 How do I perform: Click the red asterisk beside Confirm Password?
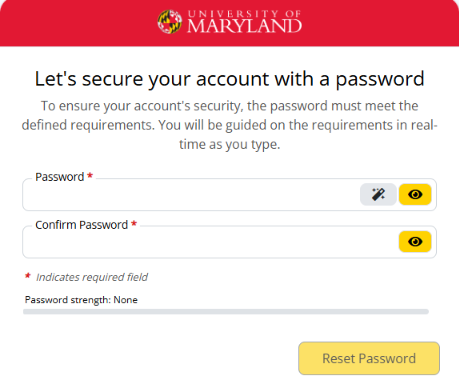(134, 223)
